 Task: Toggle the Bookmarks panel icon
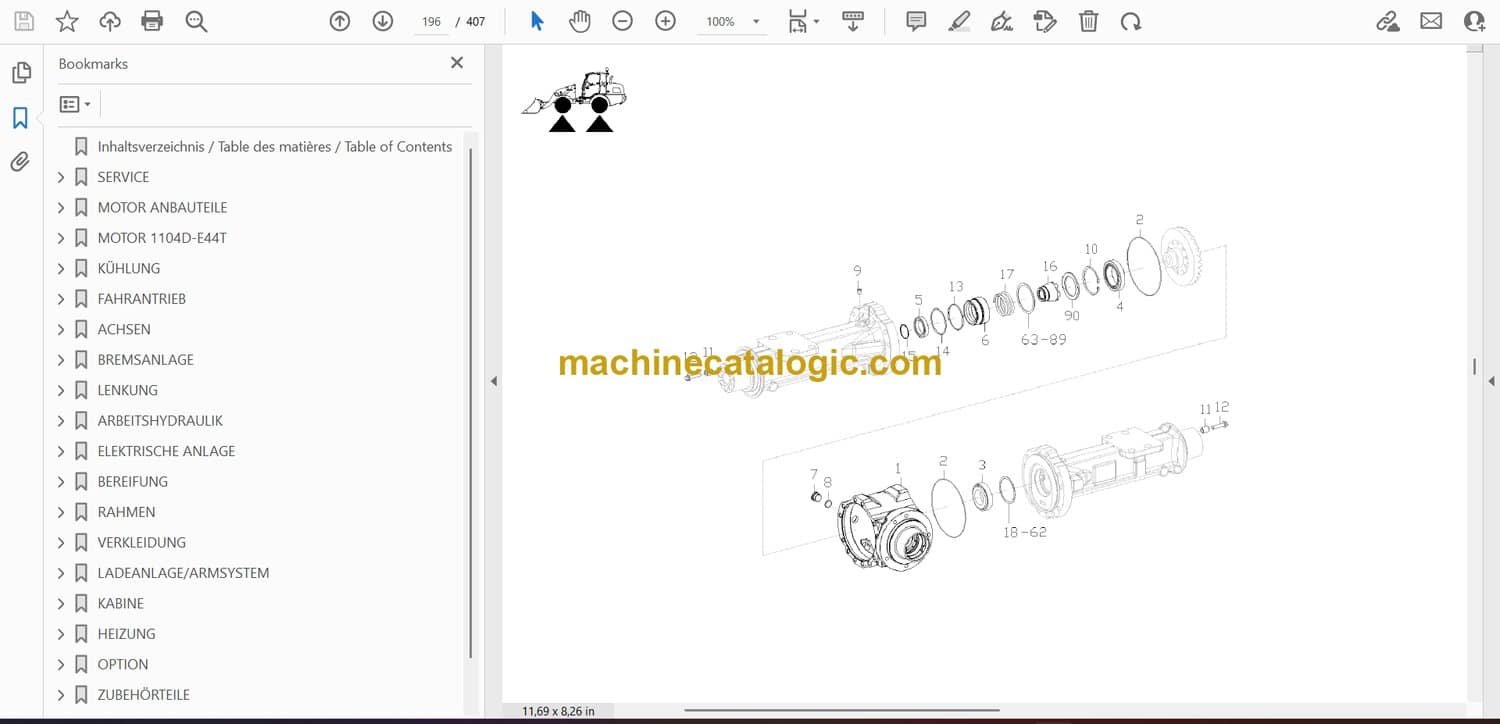[20, 118]
